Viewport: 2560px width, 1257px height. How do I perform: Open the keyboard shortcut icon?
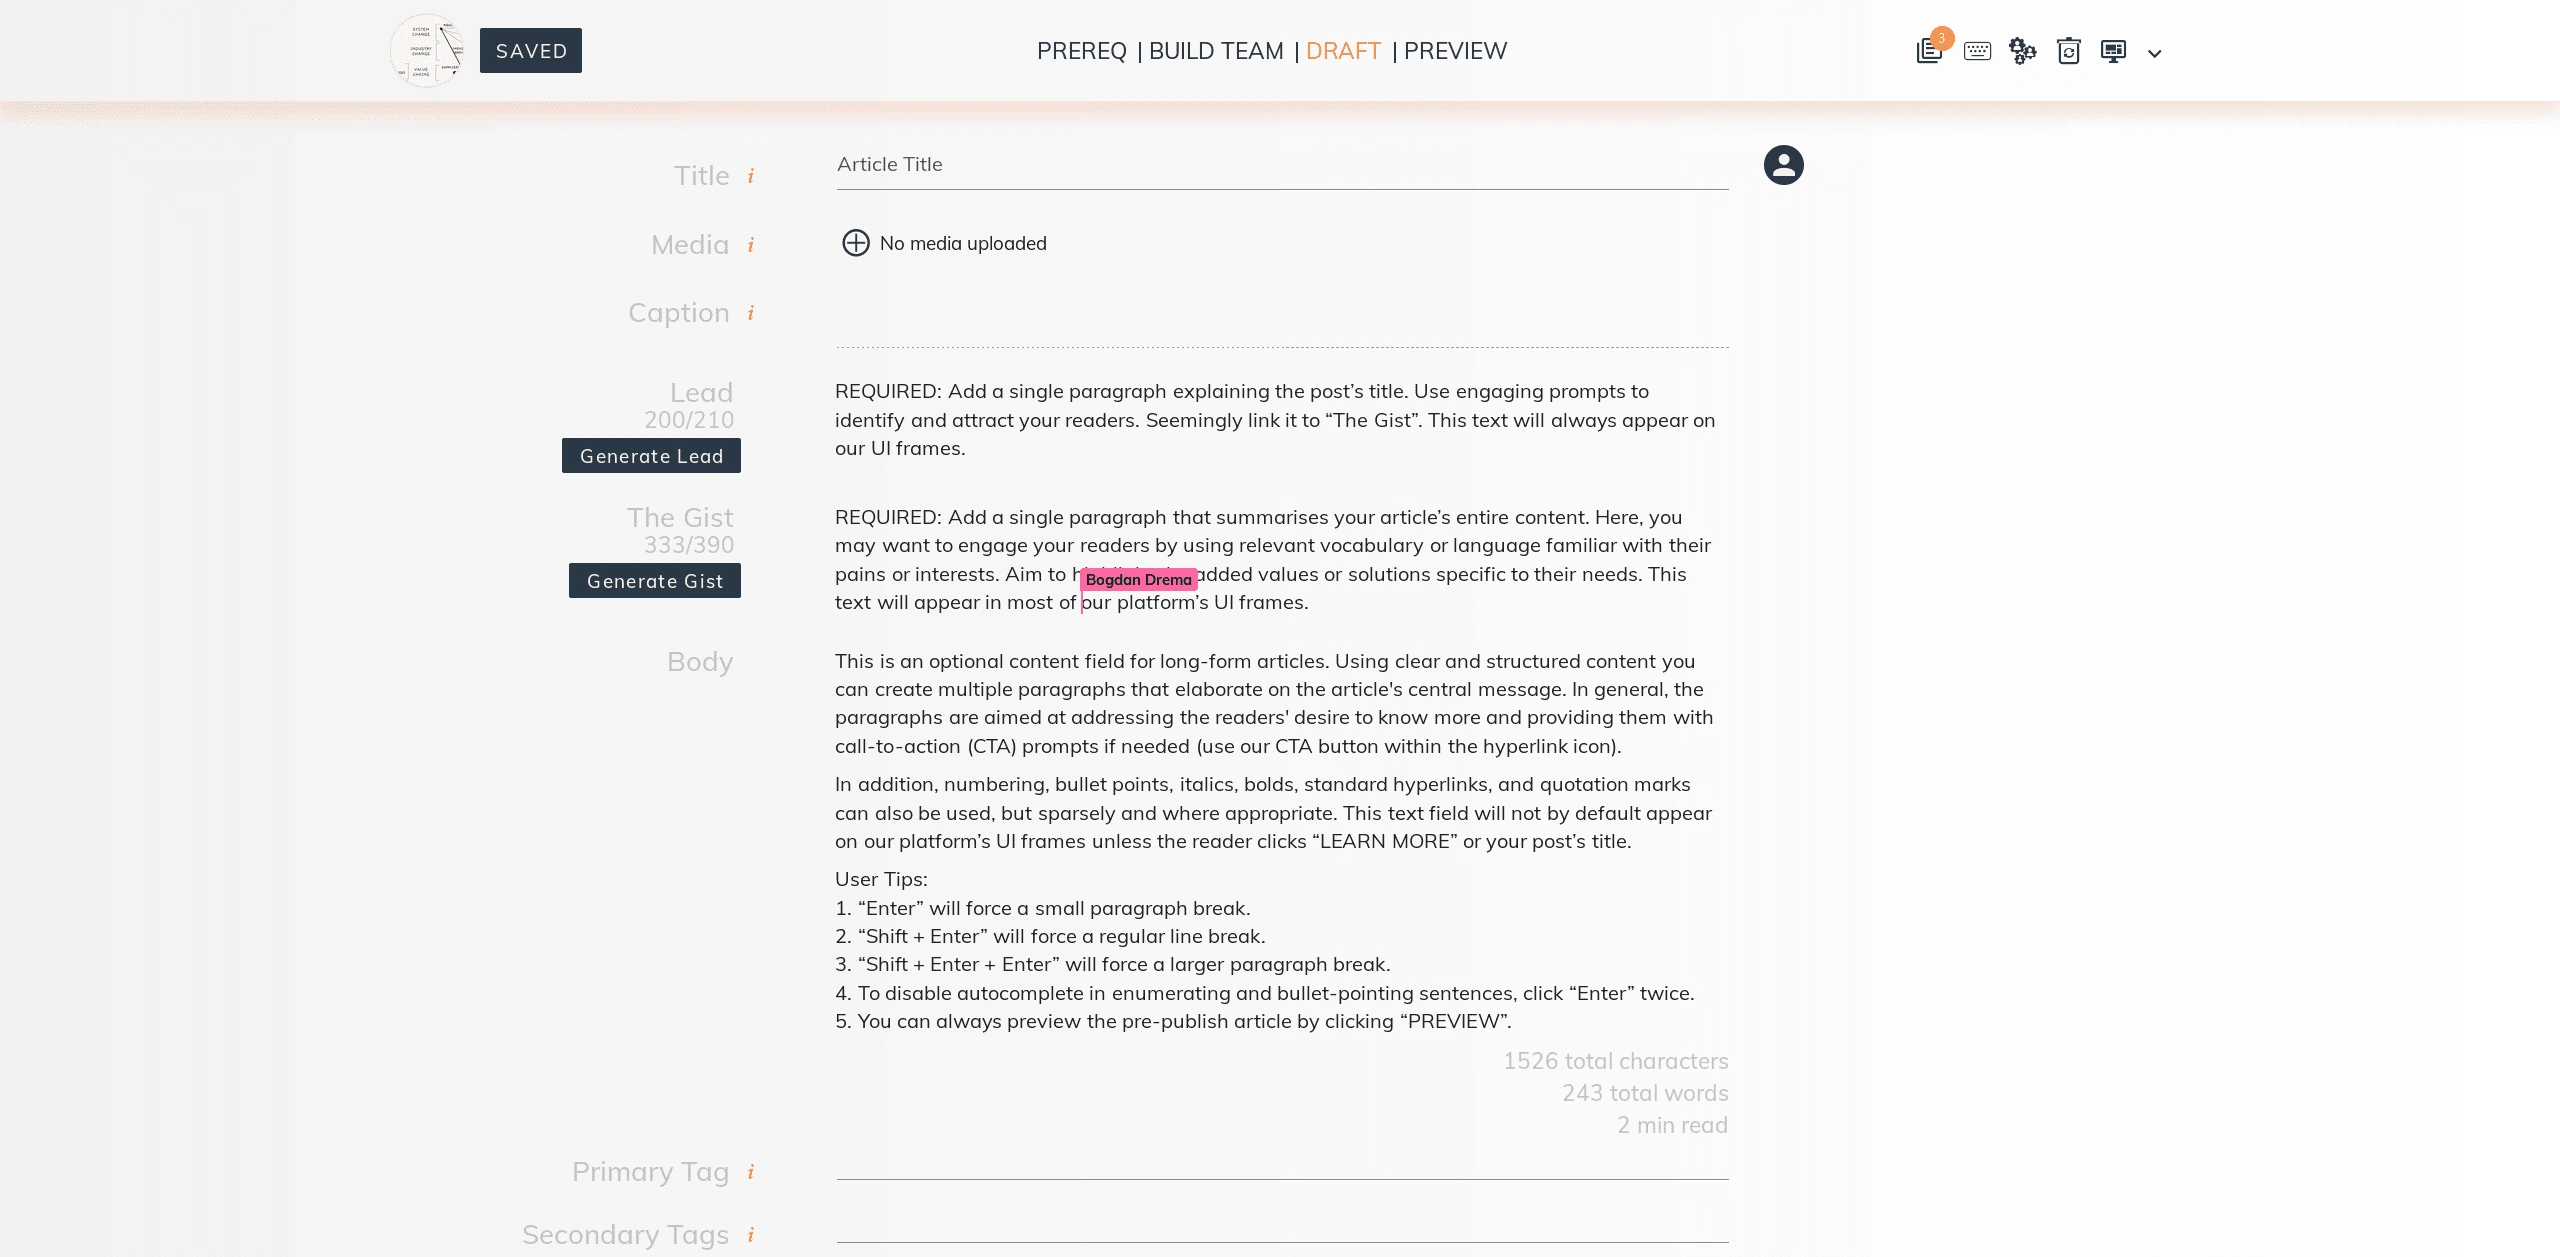click(1979, 51)
